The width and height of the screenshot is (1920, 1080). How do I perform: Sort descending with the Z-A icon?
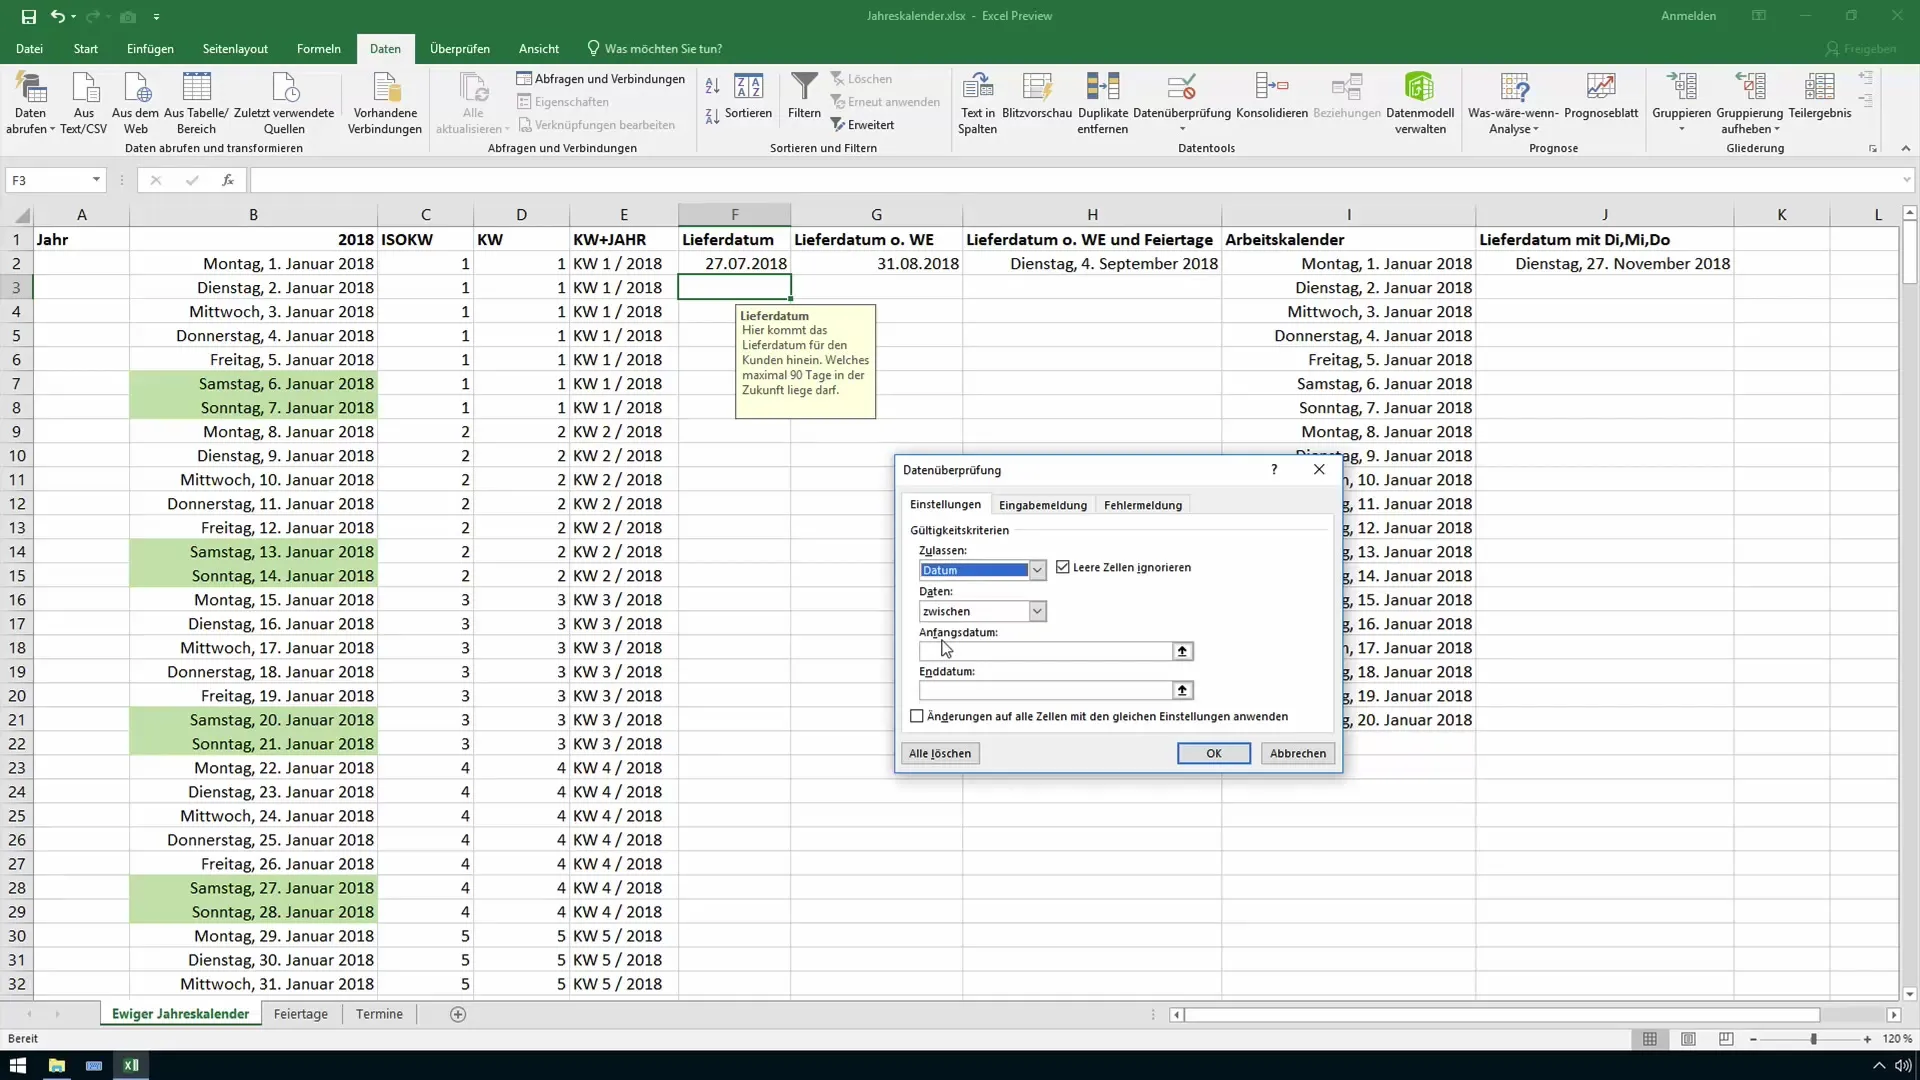pyautogui.click(x=712, y=117)
